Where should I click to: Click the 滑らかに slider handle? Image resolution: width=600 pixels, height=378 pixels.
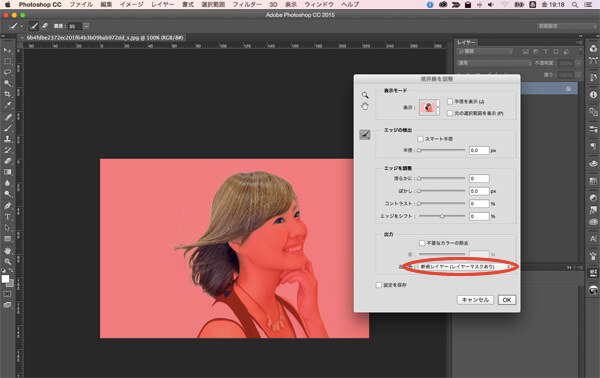point(419,178)
